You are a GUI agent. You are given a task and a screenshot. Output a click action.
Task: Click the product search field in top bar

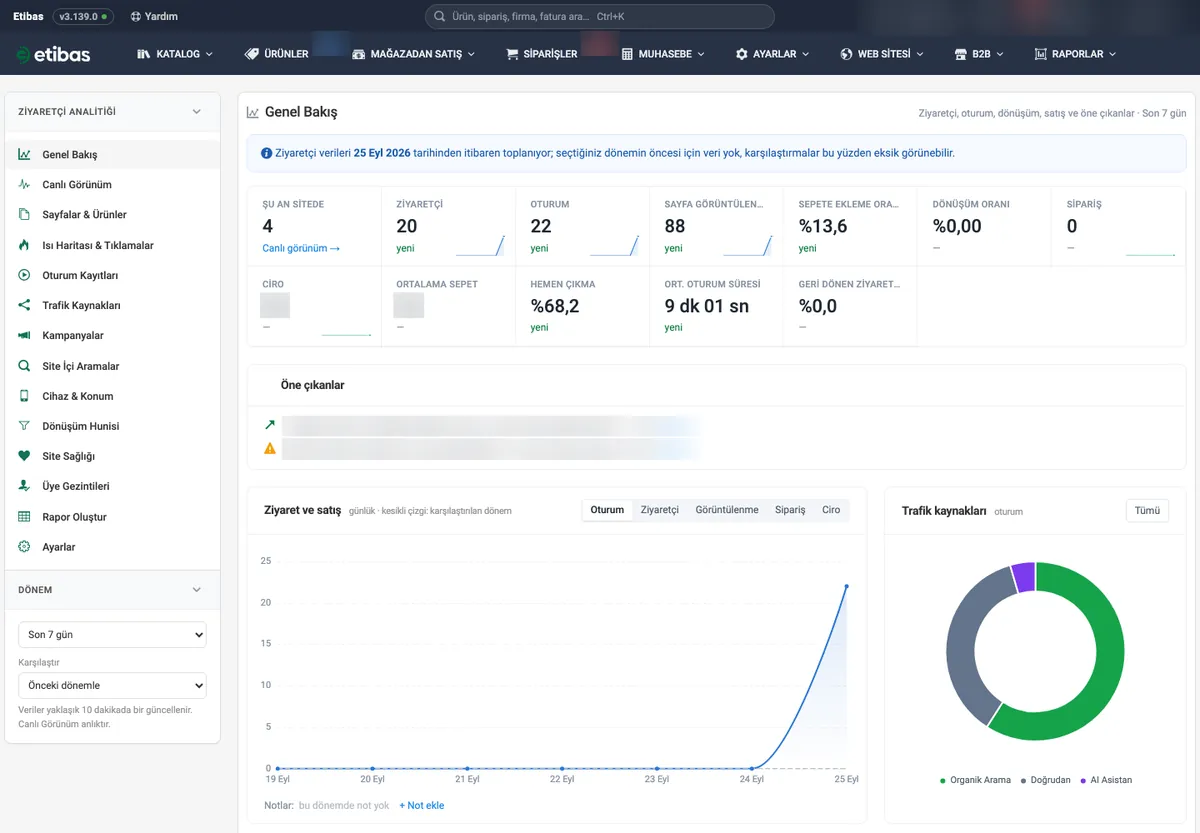point(600,17)
